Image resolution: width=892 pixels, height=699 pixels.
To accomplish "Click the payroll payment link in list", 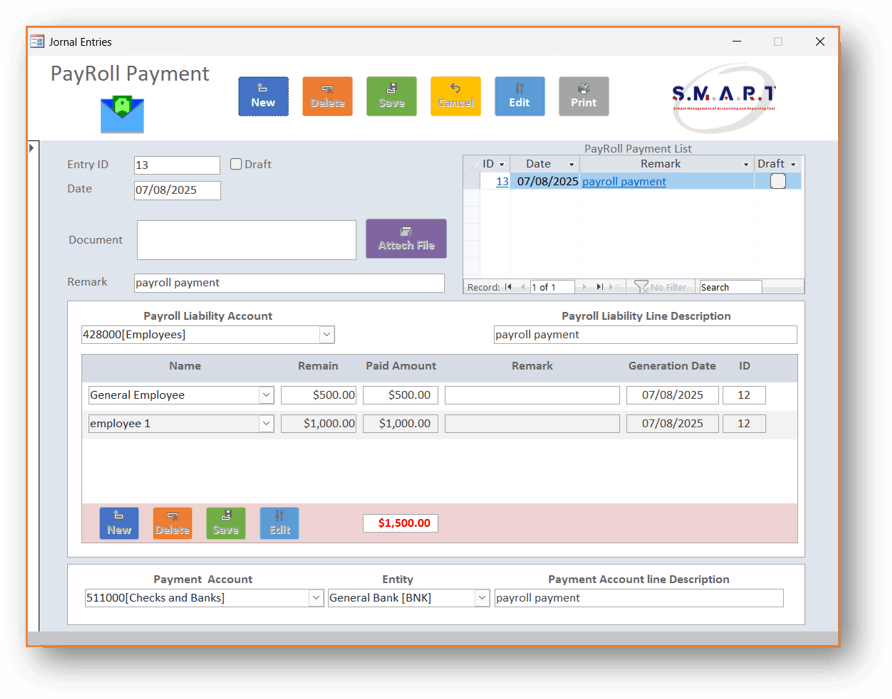I will 624,181.
